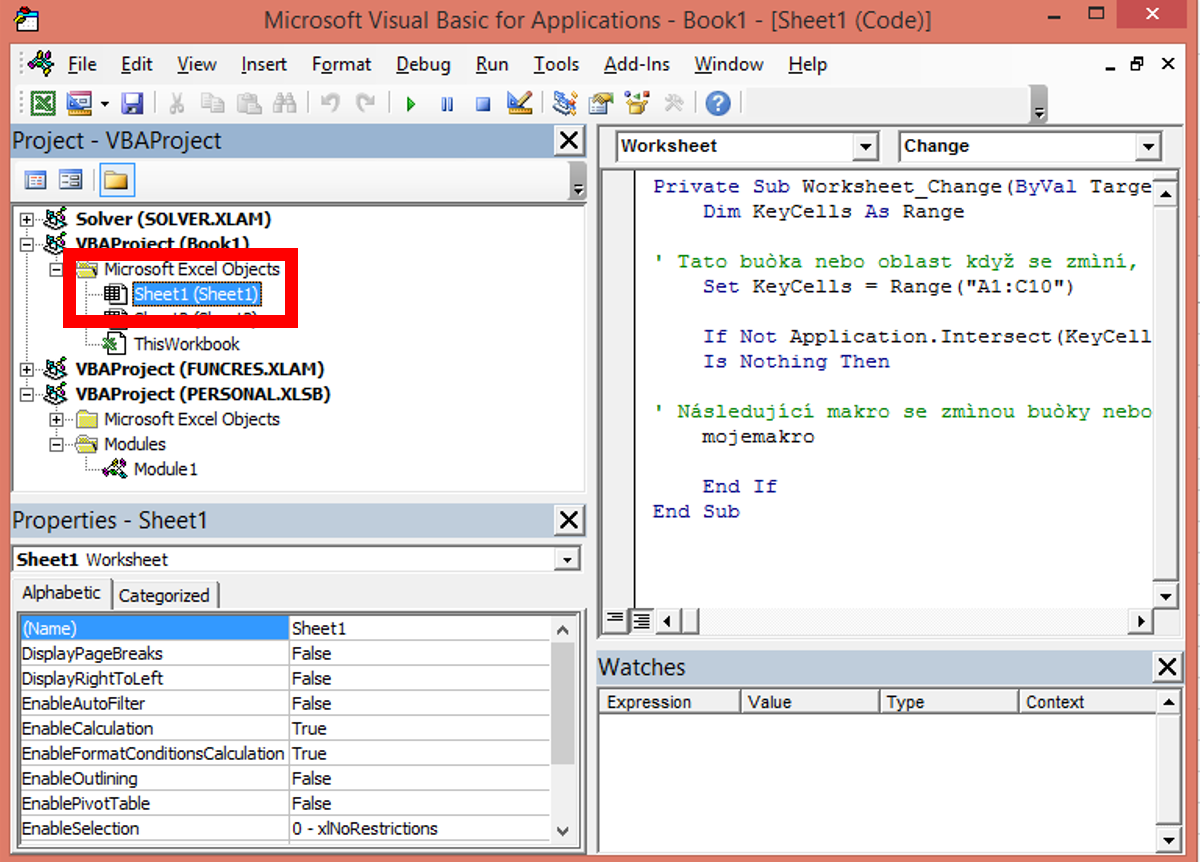Switch to Full Module View button below code
Screen dimensions: 1200x862
[640, 620]
